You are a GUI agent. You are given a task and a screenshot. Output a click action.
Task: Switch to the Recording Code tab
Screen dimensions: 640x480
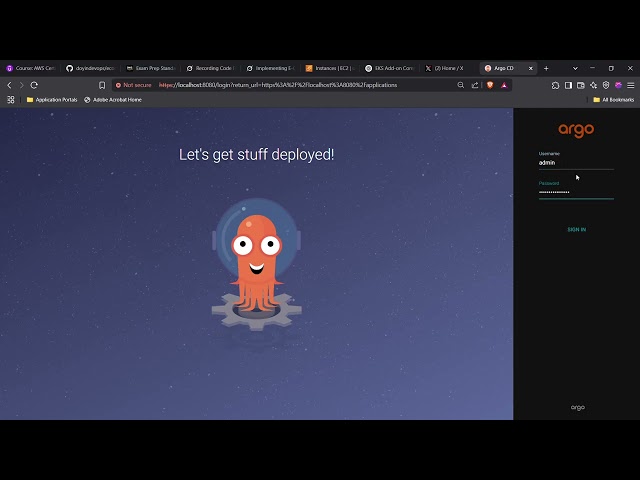(x=211, y=68)
